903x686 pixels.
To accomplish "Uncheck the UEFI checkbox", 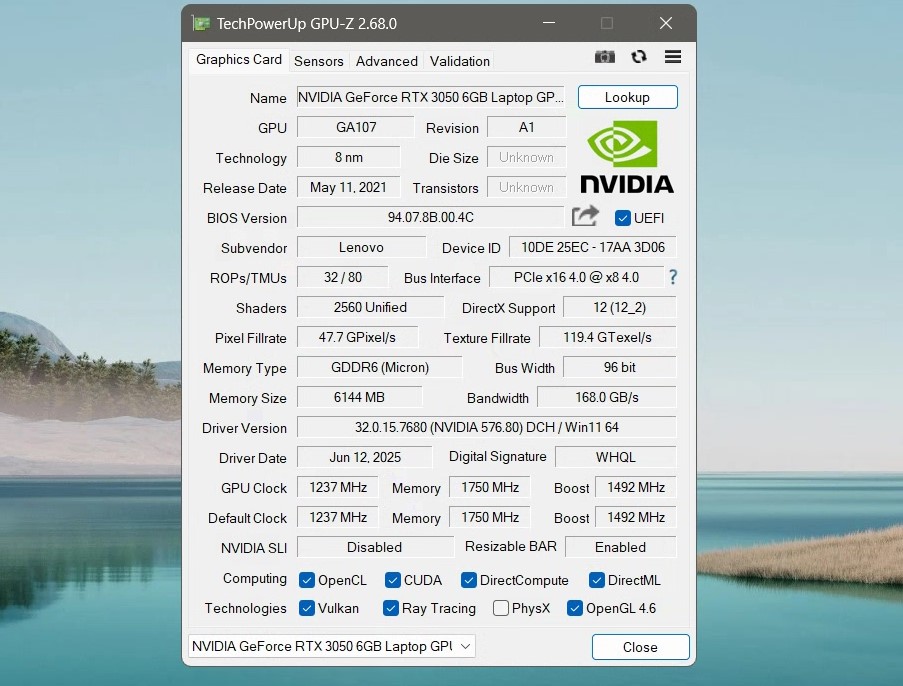I will (622, 217).
